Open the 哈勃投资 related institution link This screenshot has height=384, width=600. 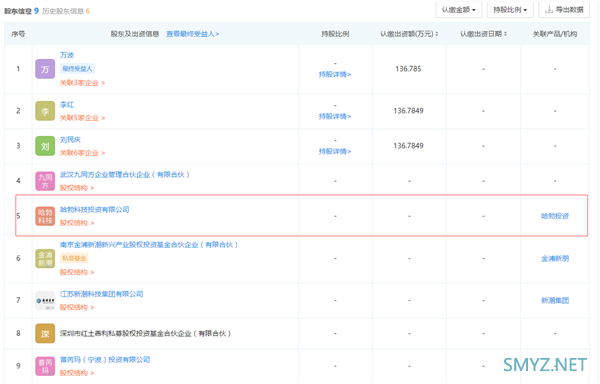click(x=555, y=216)
